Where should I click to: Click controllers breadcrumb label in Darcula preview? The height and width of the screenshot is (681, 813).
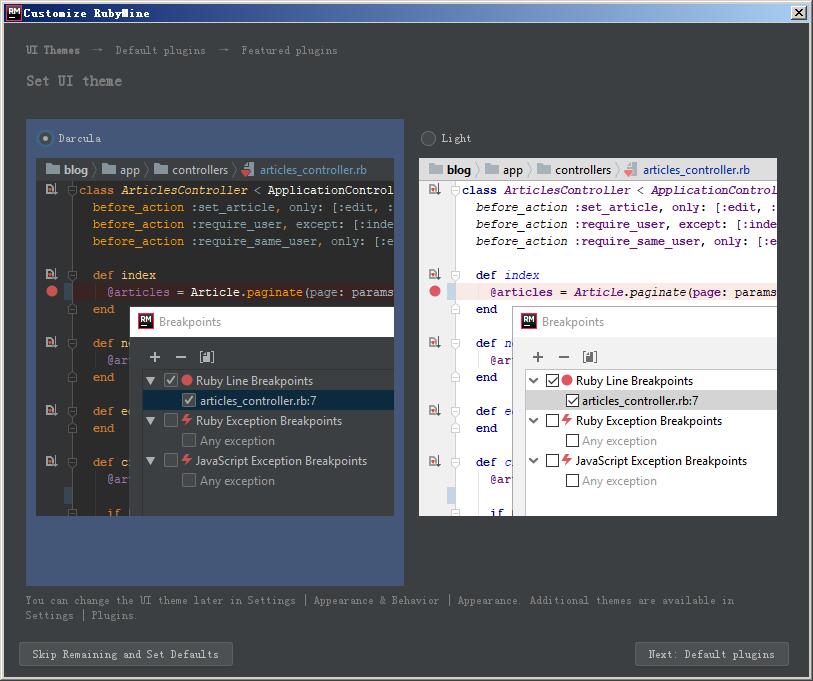[200, 170]
